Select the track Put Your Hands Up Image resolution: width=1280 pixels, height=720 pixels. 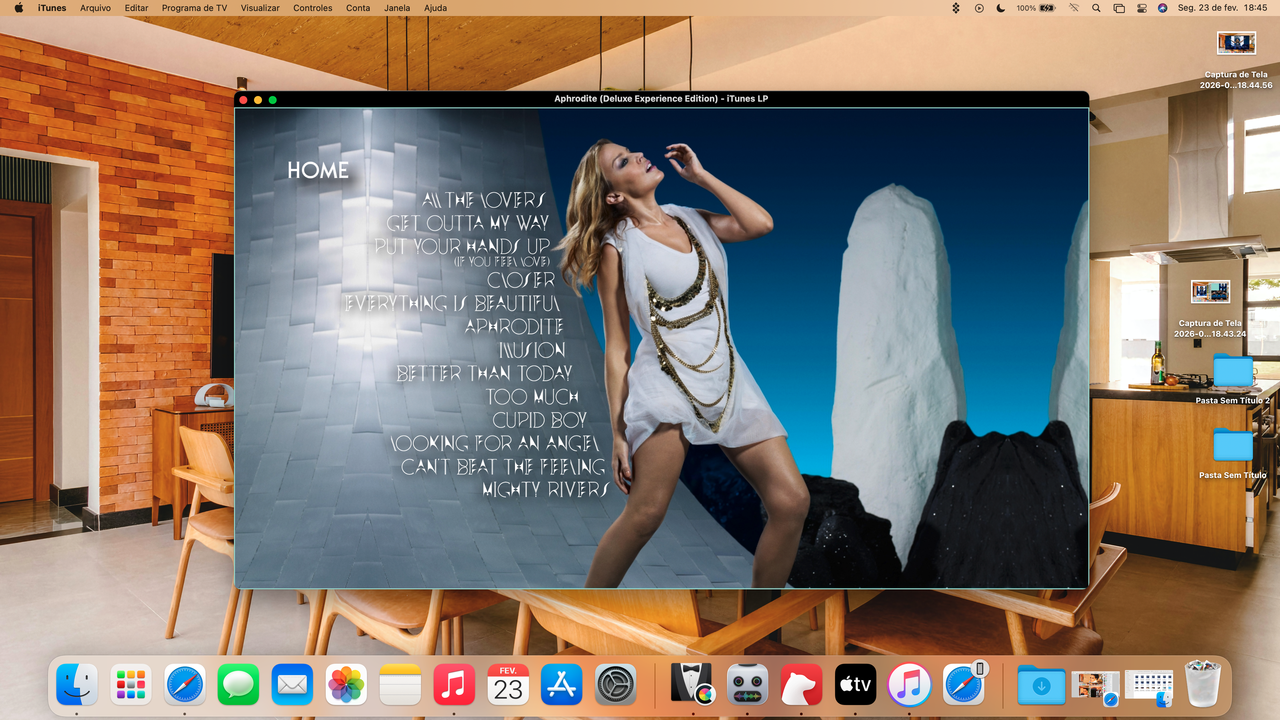coord(462,246)
